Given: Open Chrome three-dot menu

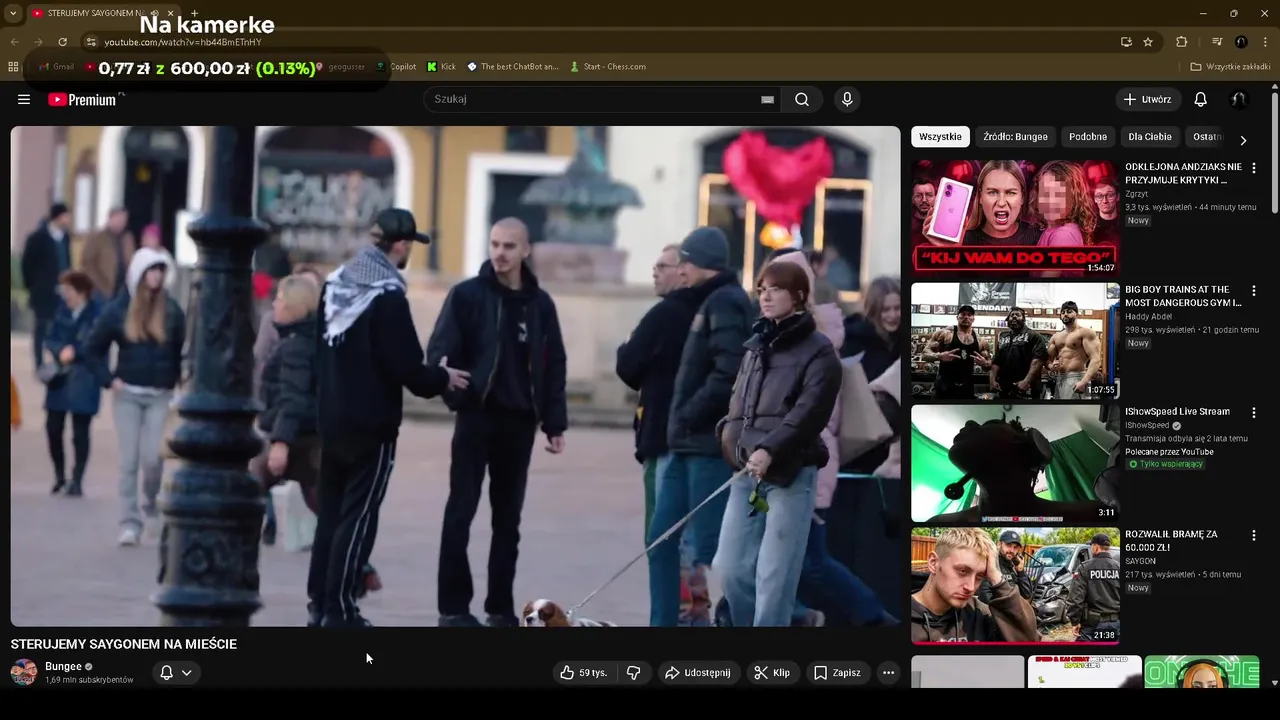Looking at the screenshot, I should (x=1266, y=42).
